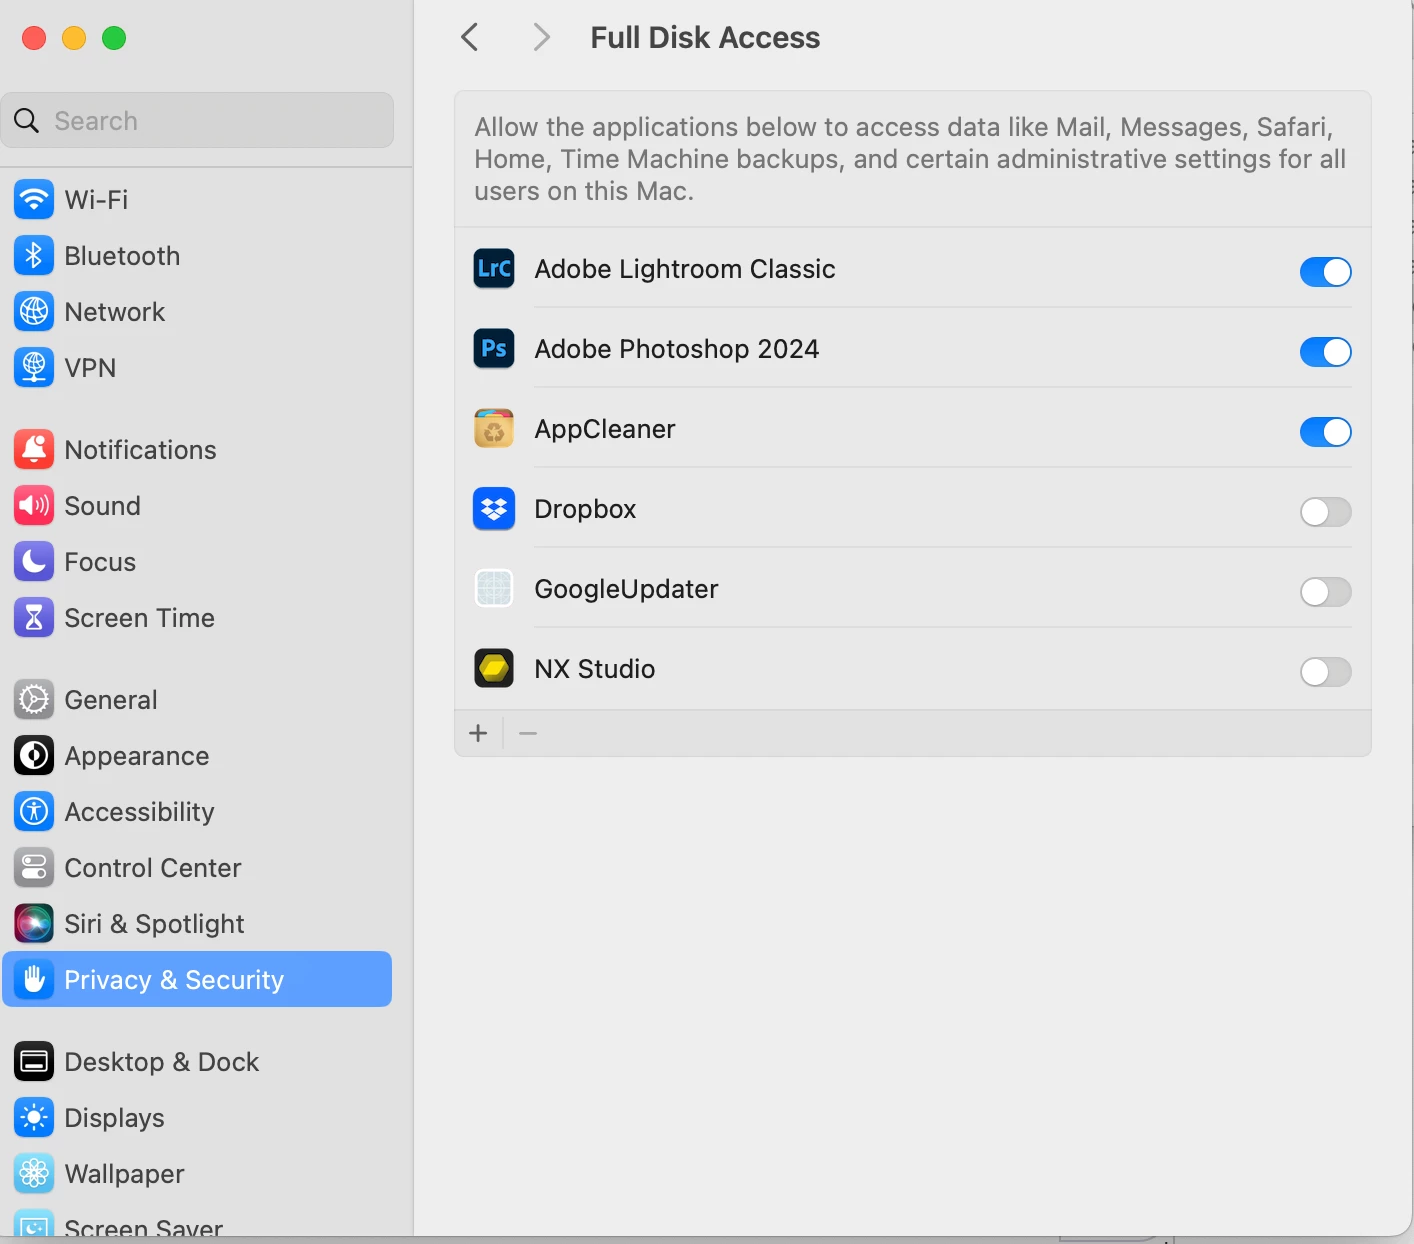Click the Control Center icon
This screenshot has height=1244, width=1414.
tap(34, 868)
